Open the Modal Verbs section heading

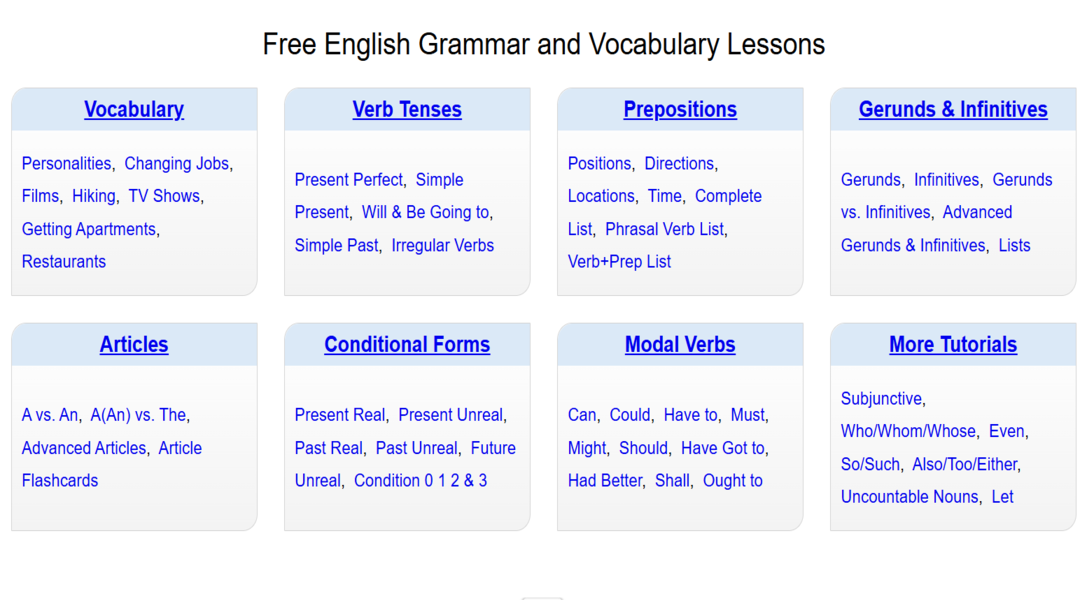[680, 344]
